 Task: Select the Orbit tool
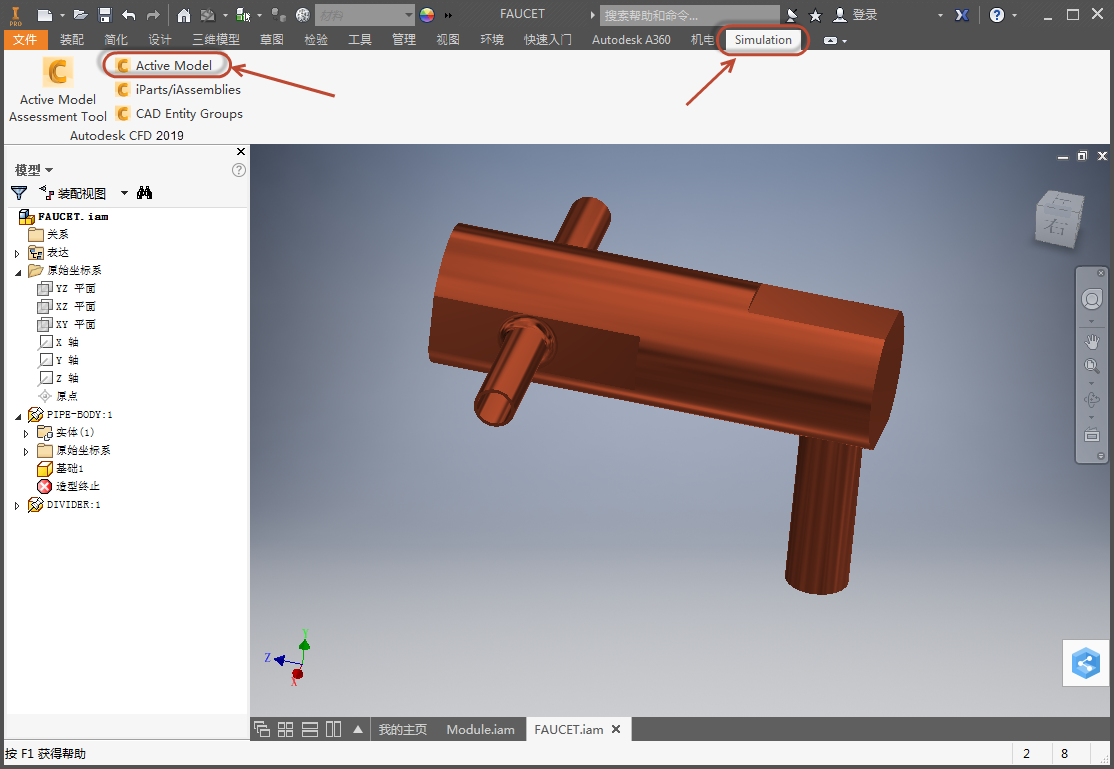pos(1092,399)
